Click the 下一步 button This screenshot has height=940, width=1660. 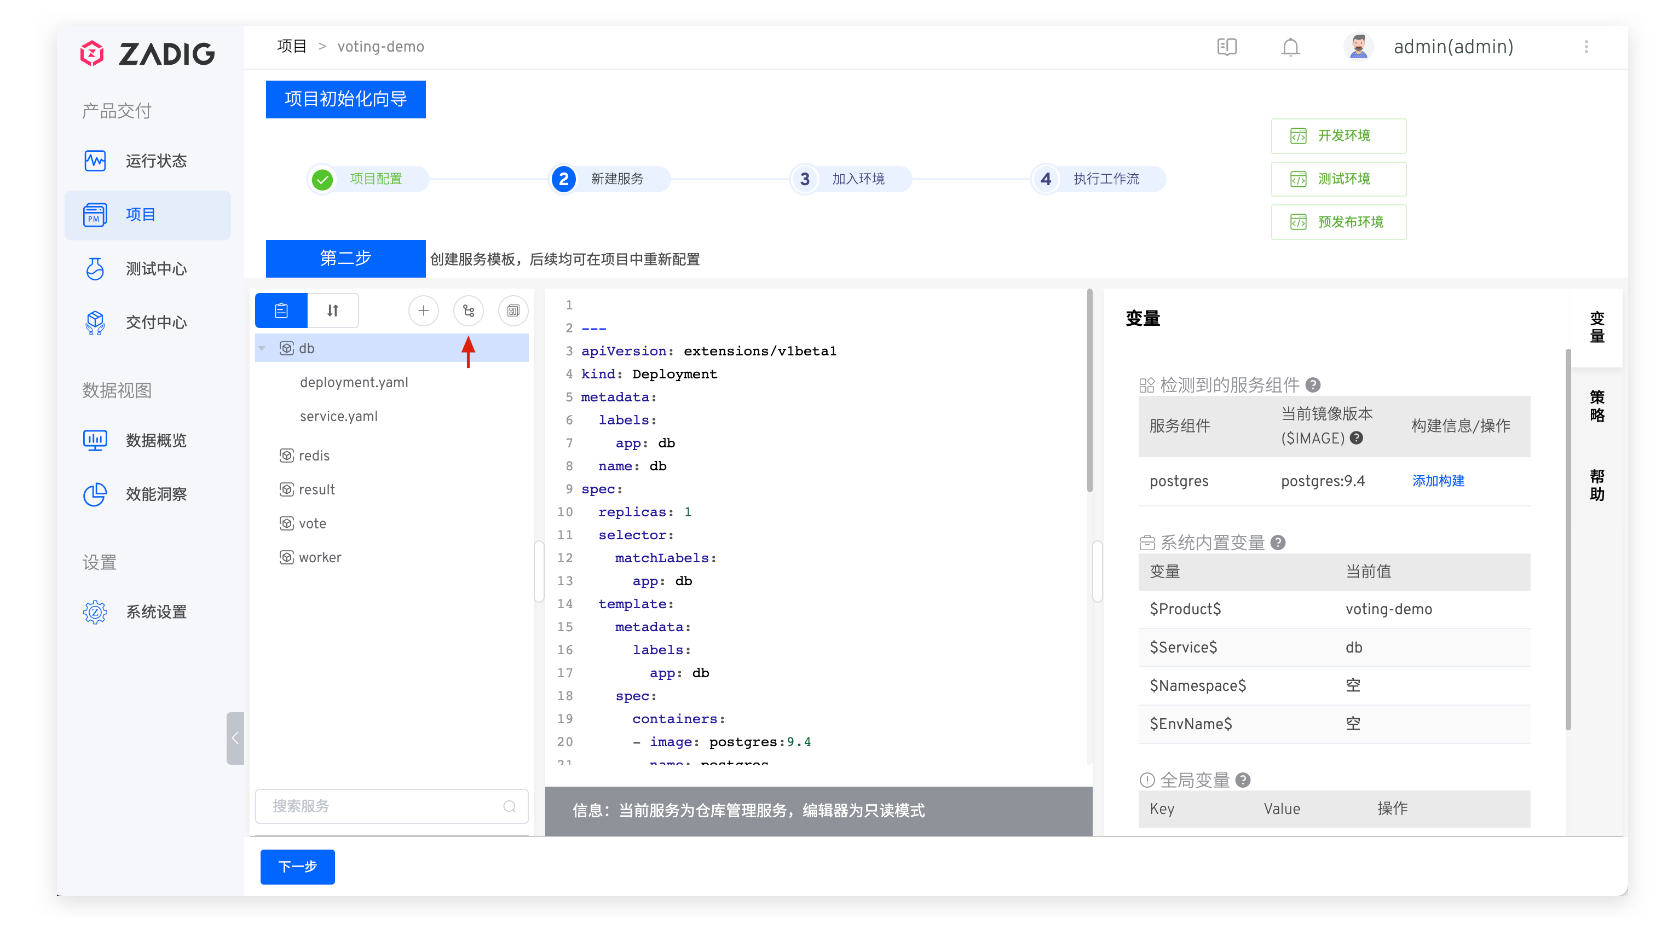tap(297, 867)
